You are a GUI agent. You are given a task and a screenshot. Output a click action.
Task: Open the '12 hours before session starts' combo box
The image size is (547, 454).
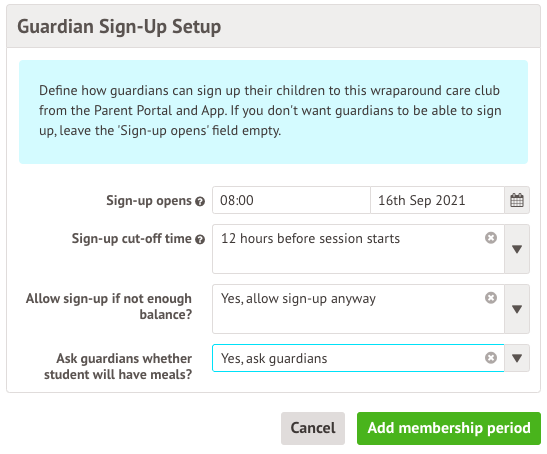tap(358, 249)
